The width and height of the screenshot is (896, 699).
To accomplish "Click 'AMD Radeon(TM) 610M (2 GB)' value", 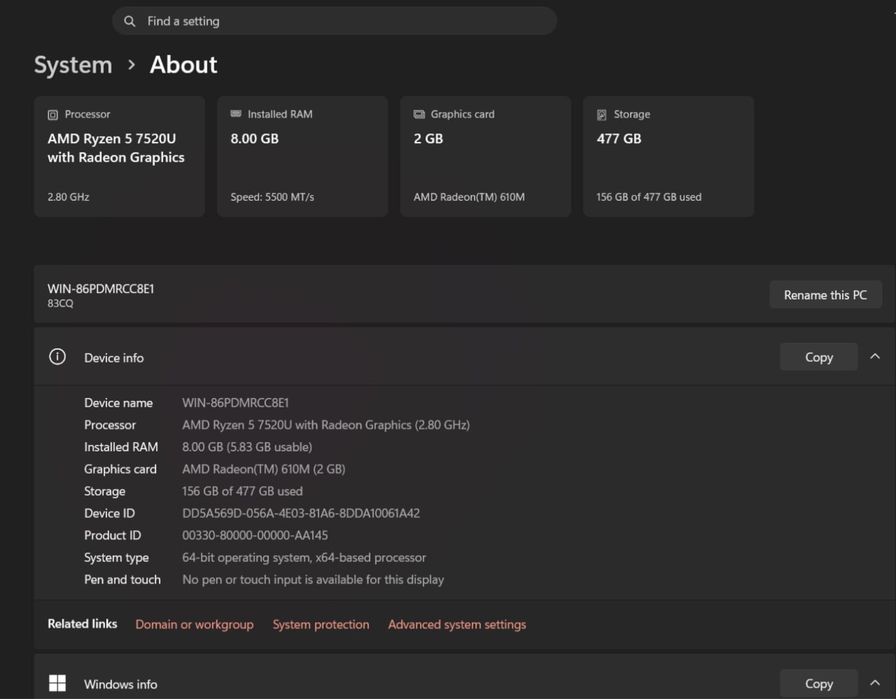I will (x=263, y=469).
